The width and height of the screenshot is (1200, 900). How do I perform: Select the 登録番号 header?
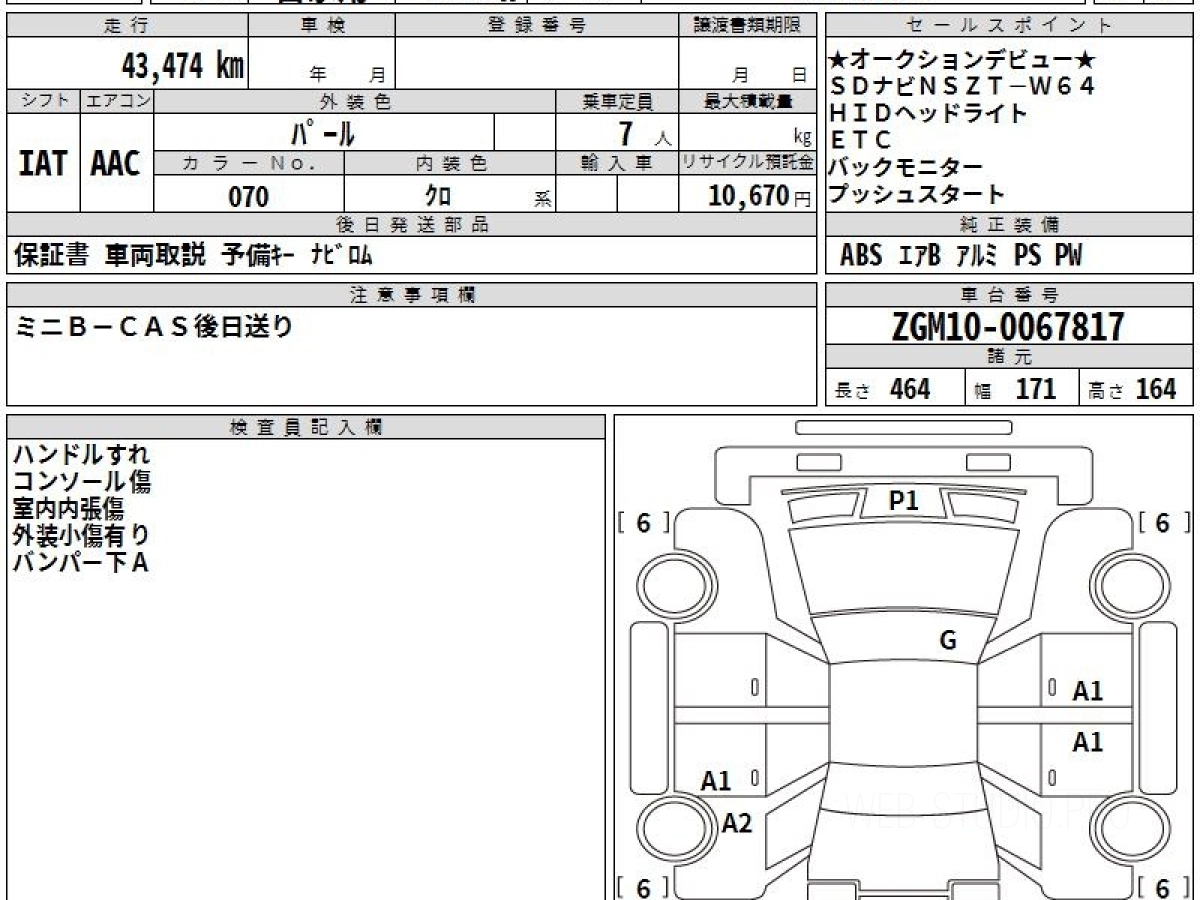pyautogui.click(x=536, y=26)
